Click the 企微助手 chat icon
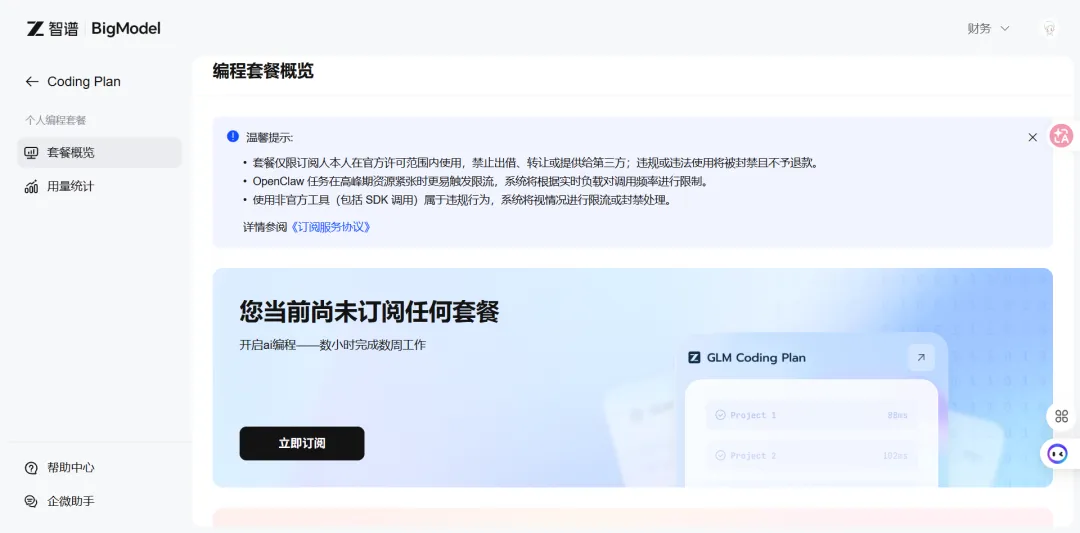Image resolution: width=1080 pixels, height=533 pixels. click(x=31, y=501)
